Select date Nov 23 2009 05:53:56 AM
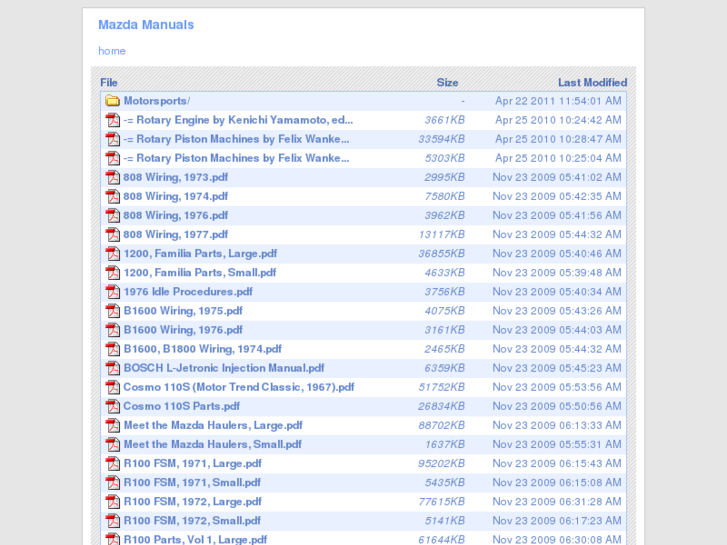 coord(557,387)
